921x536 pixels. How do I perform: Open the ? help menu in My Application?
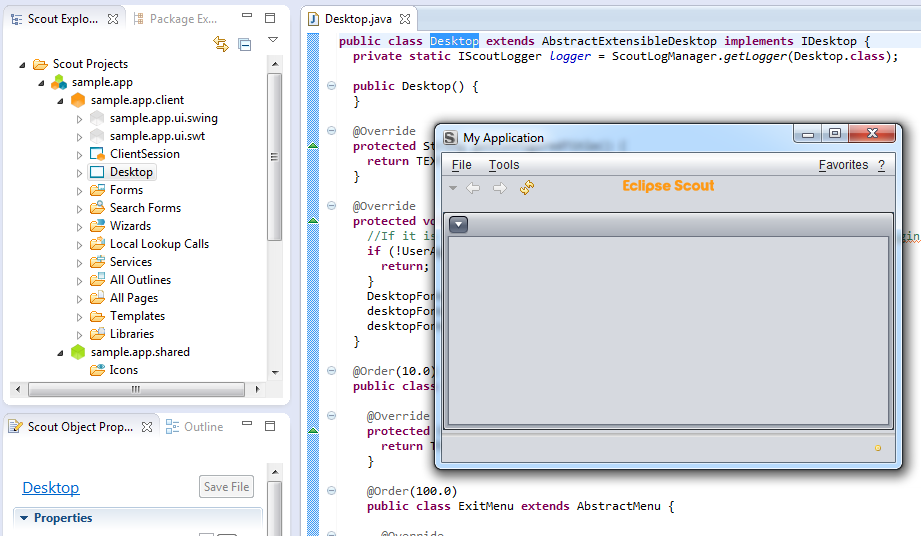[882, 165]
